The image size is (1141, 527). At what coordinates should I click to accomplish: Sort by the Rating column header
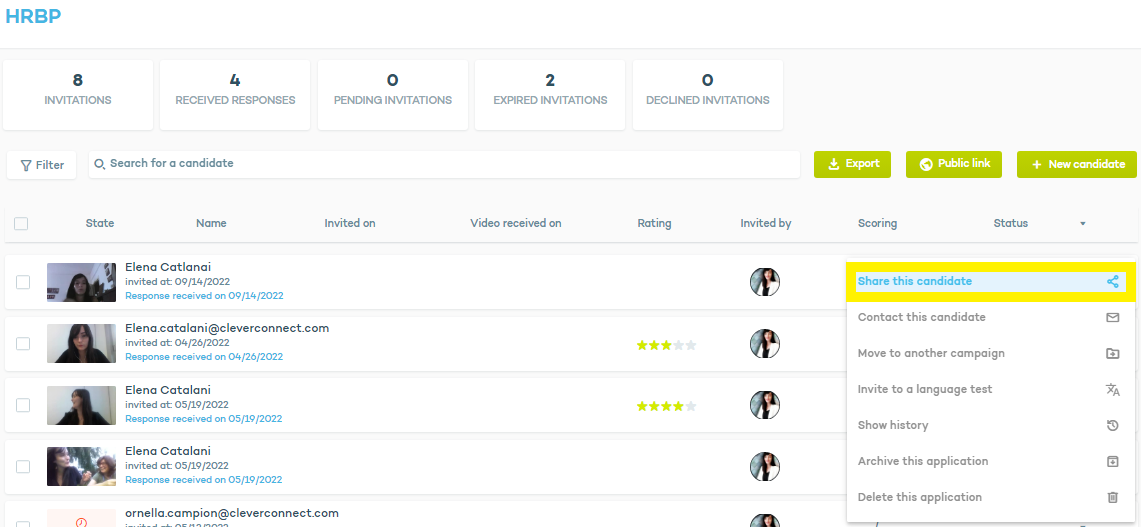click(654, 224)
